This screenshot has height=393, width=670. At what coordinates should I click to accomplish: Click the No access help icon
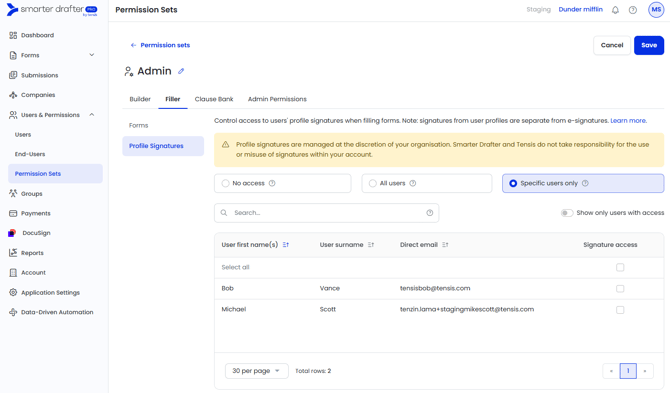(272, 183)
